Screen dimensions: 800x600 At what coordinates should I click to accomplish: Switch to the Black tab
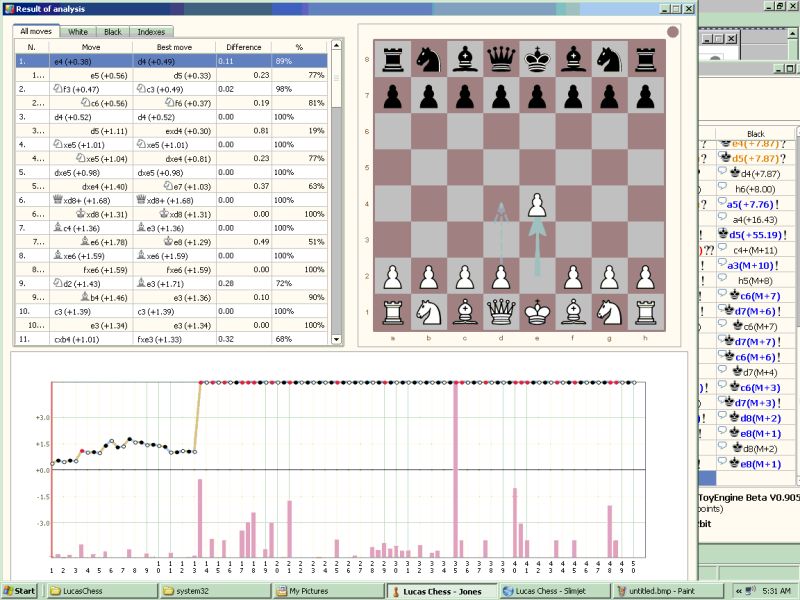[x=112, y=31]
